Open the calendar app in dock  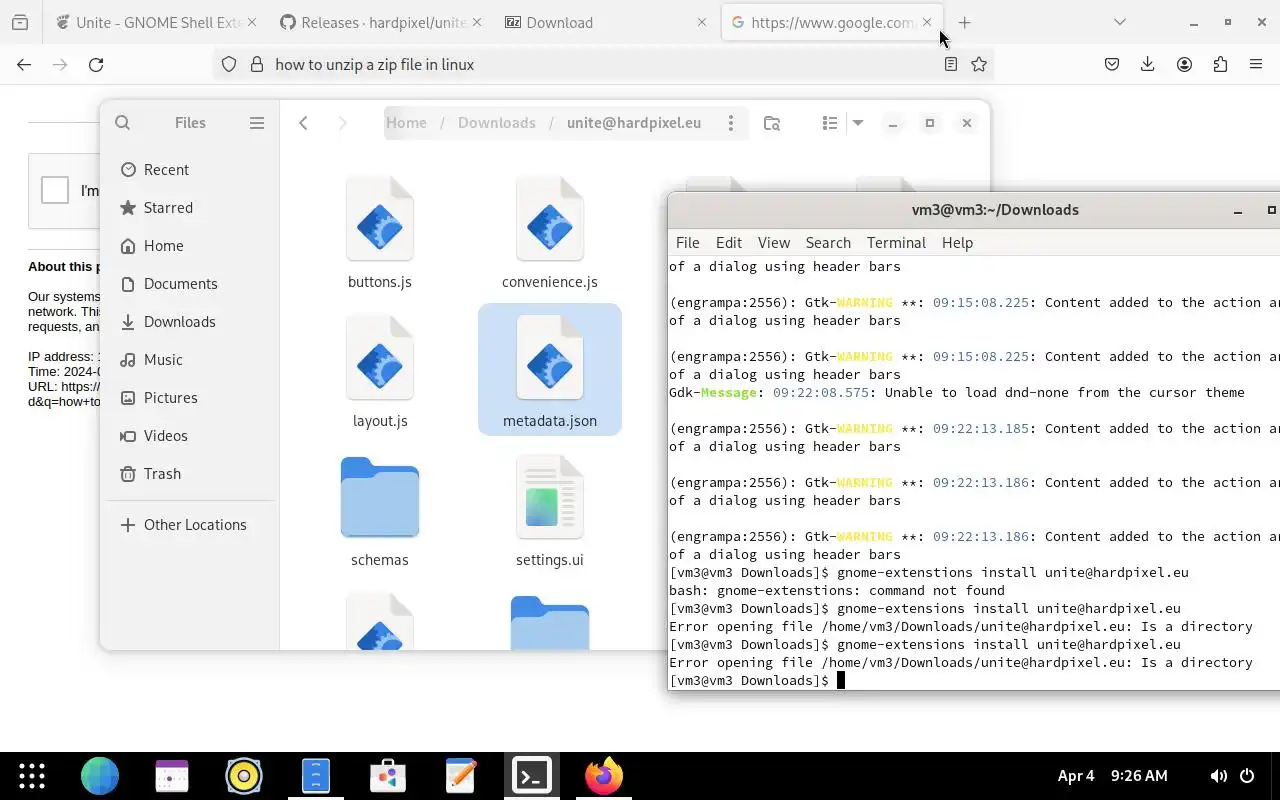pos(172,776)
